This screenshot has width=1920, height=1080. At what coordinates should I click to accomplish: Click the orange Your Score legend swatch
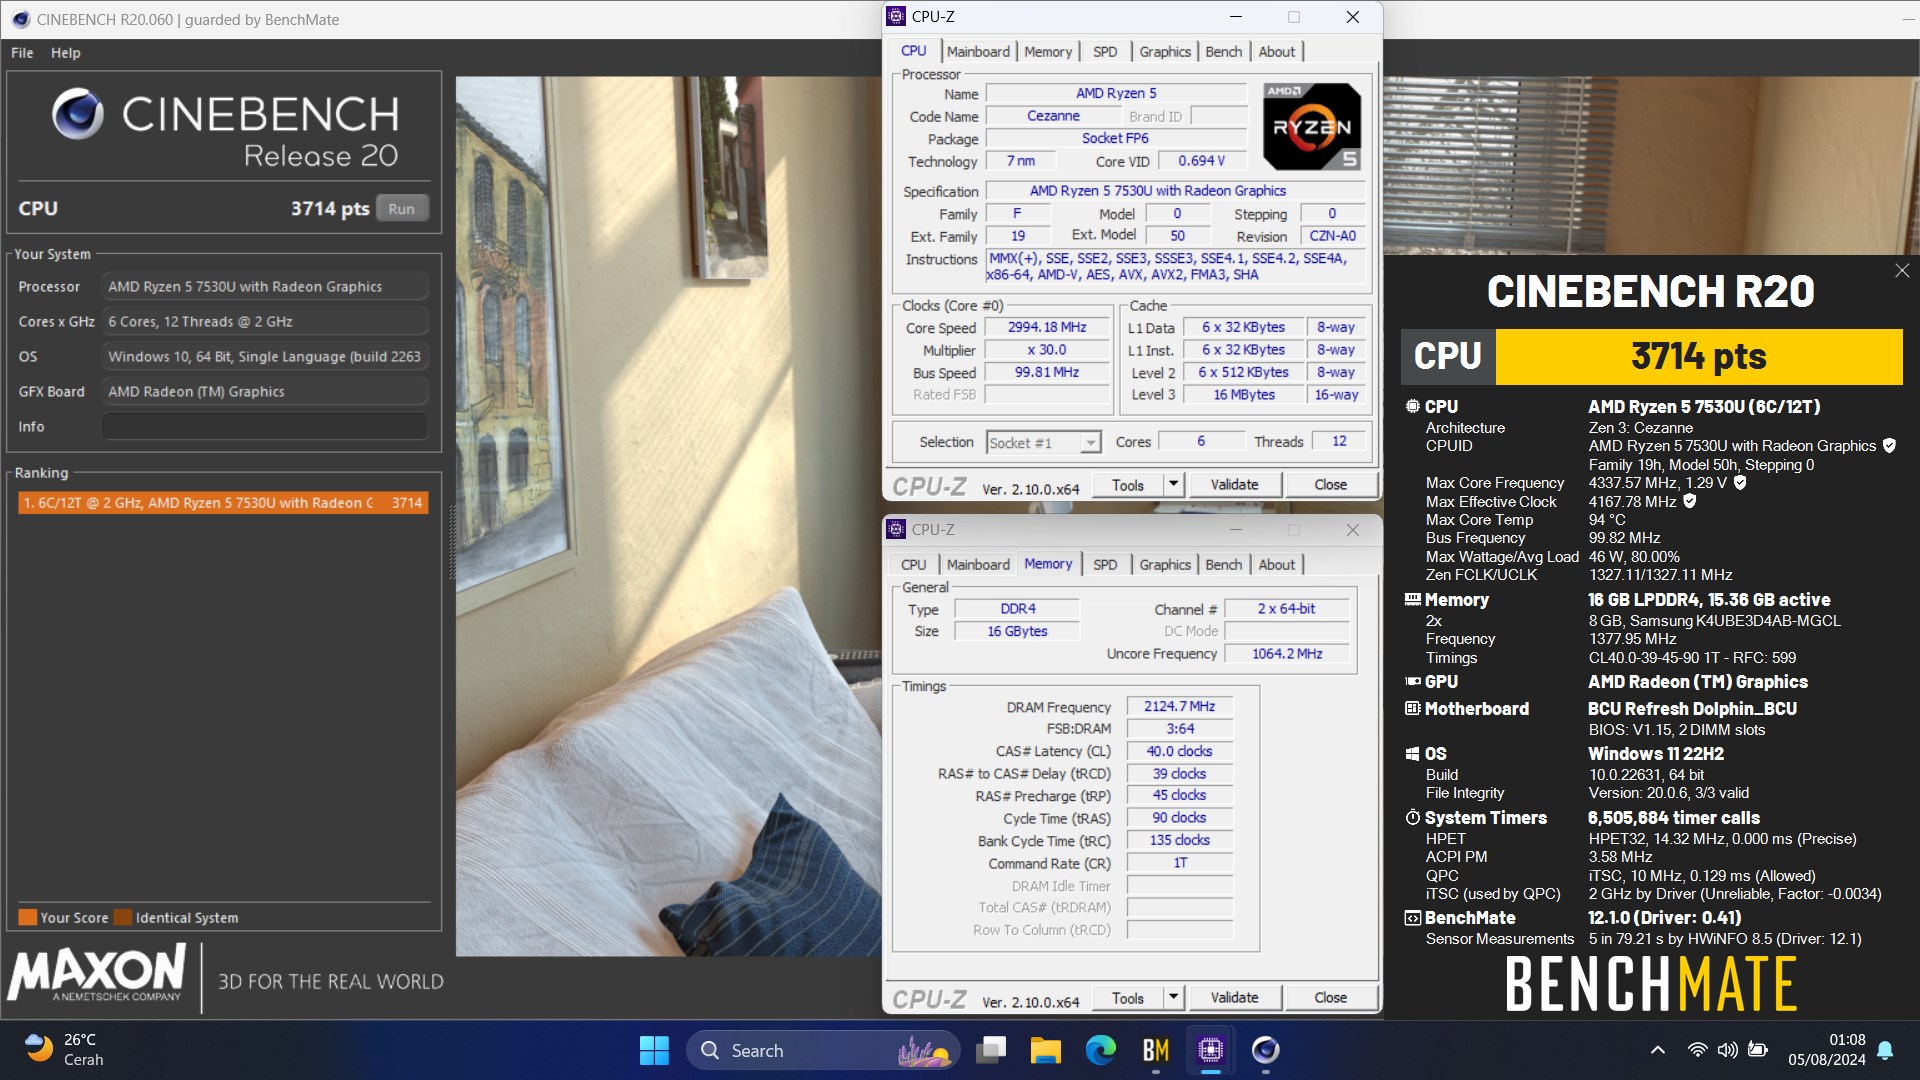(28, 917)
